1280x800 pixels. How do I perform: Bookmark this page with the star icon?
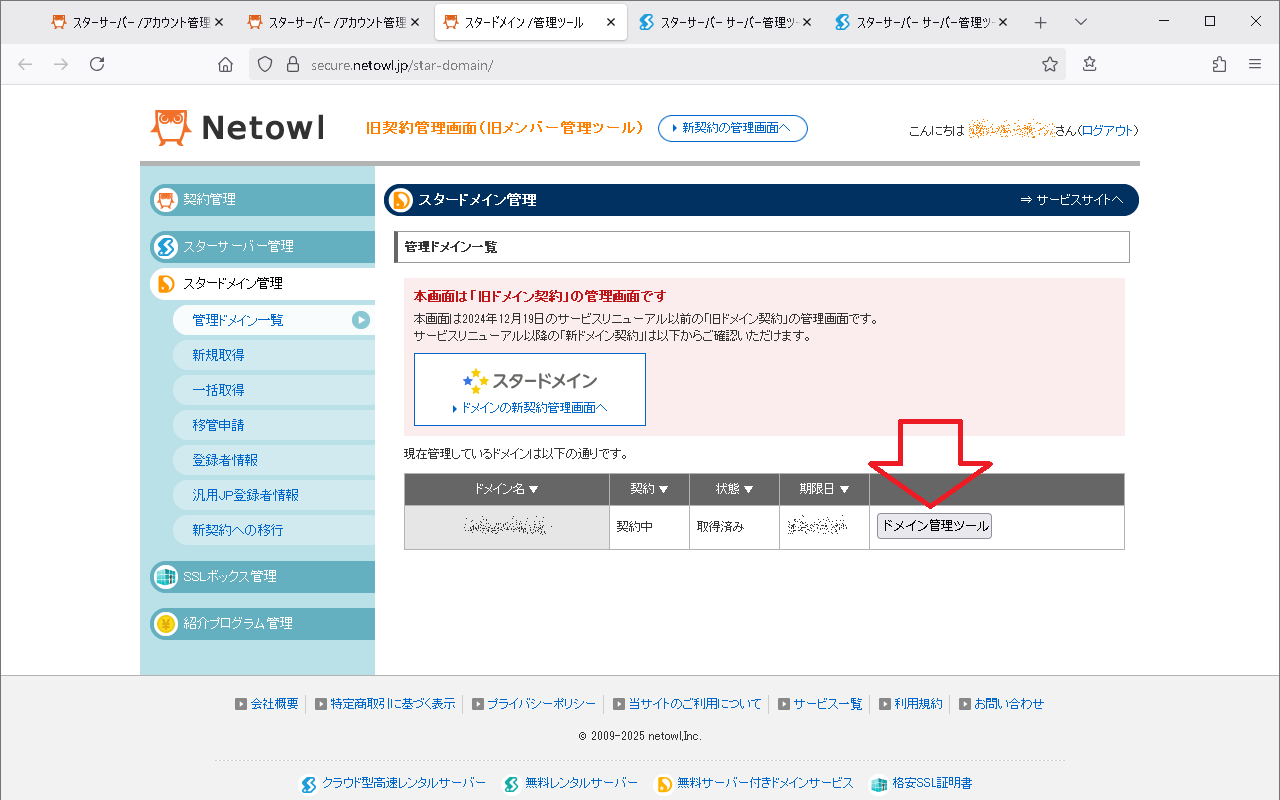point(1049,64)
